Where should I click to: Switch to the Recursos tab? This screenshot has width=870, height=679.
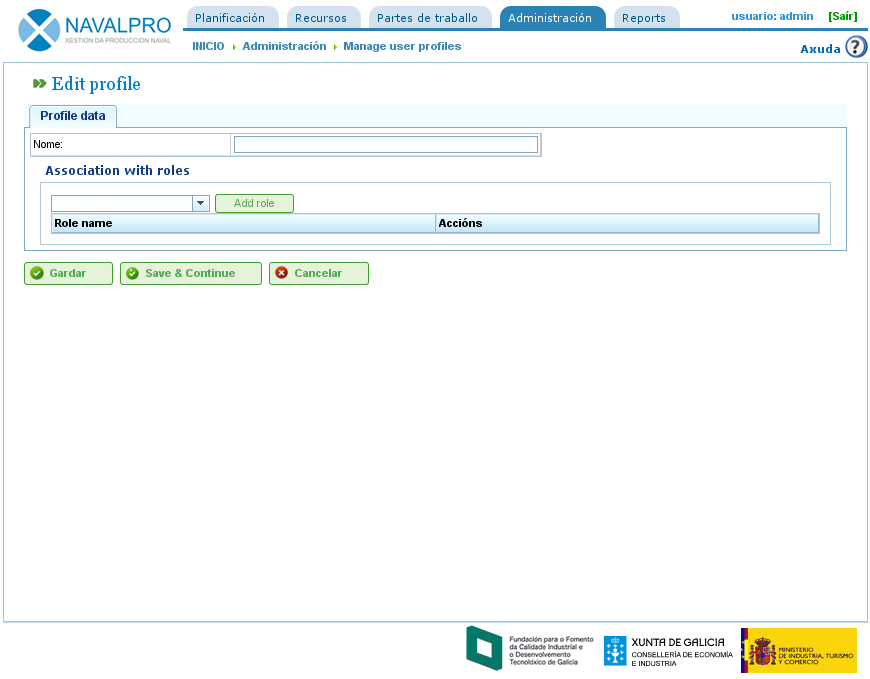click(322, 18)
